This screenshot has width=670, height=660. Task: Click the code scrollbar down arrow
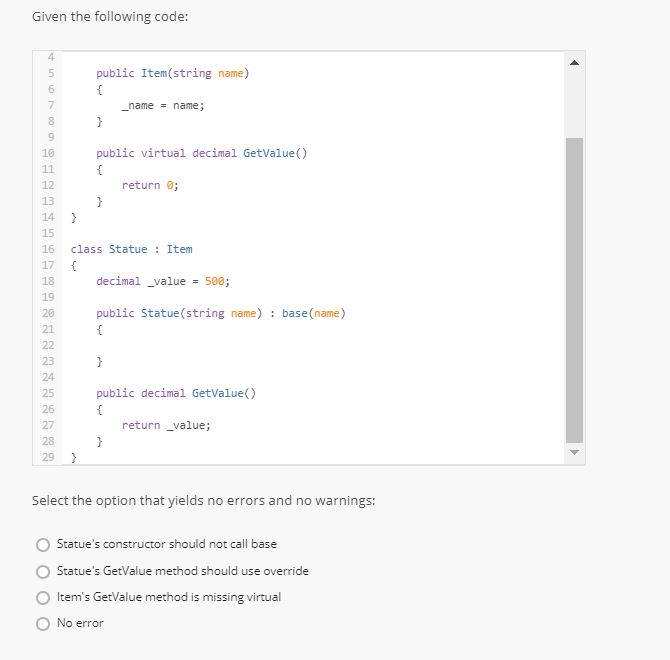[x=574, y=452]
